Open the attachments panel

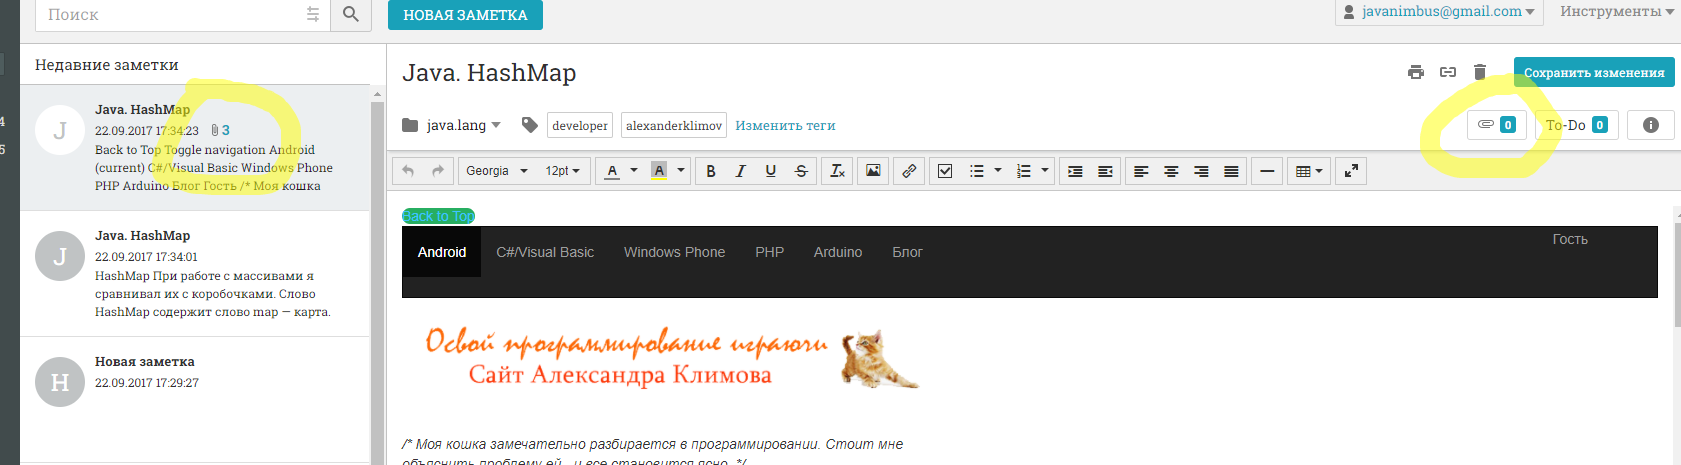point(1497,125)
